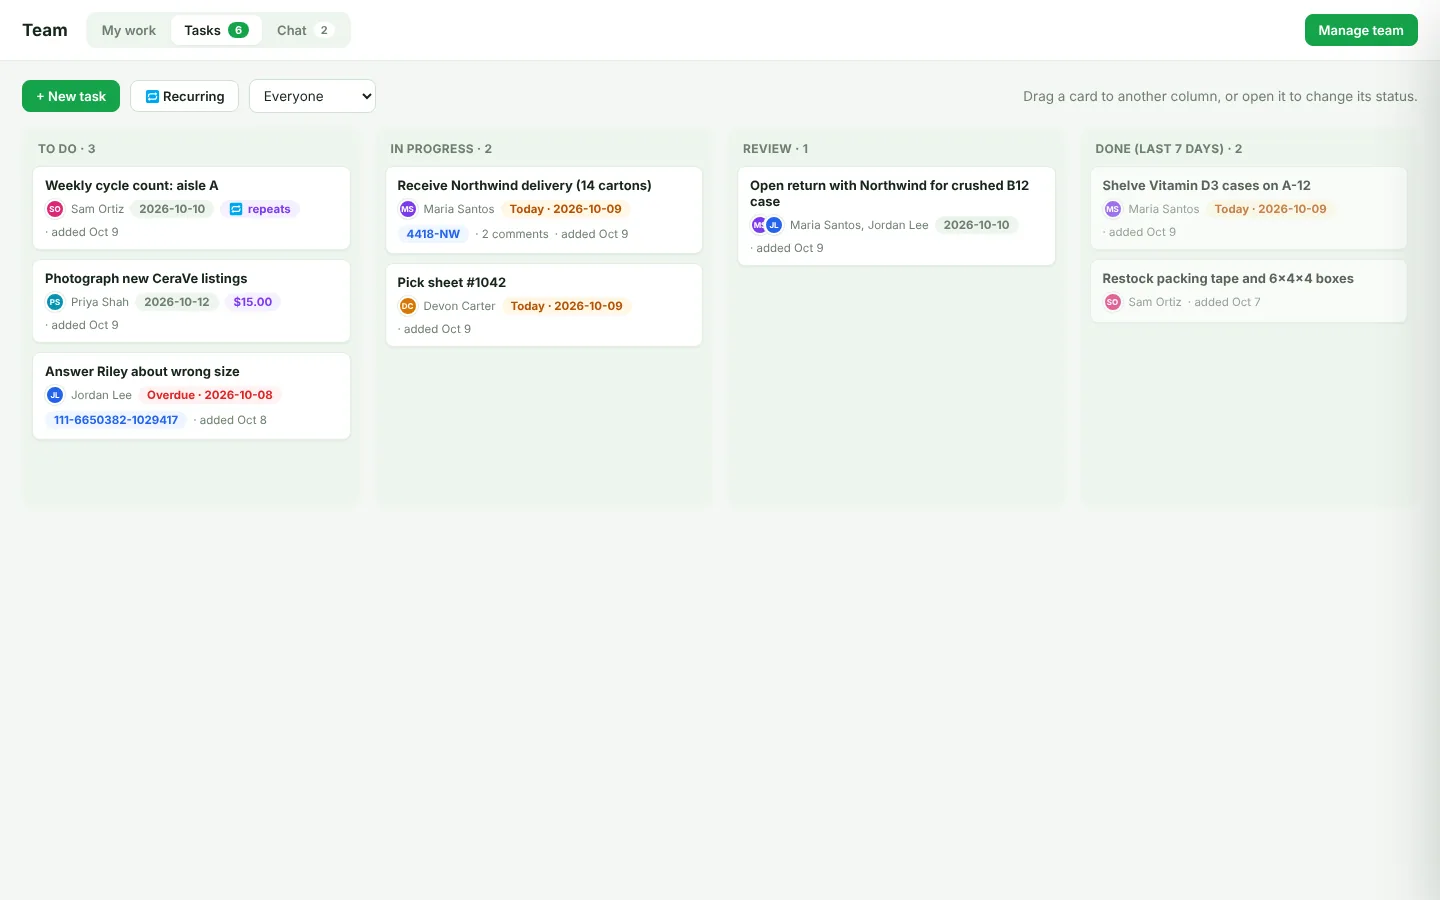
Task: Click the Today due badge on Pick sheet #1042
Action: pyautogui.click(x=566, y=306)
